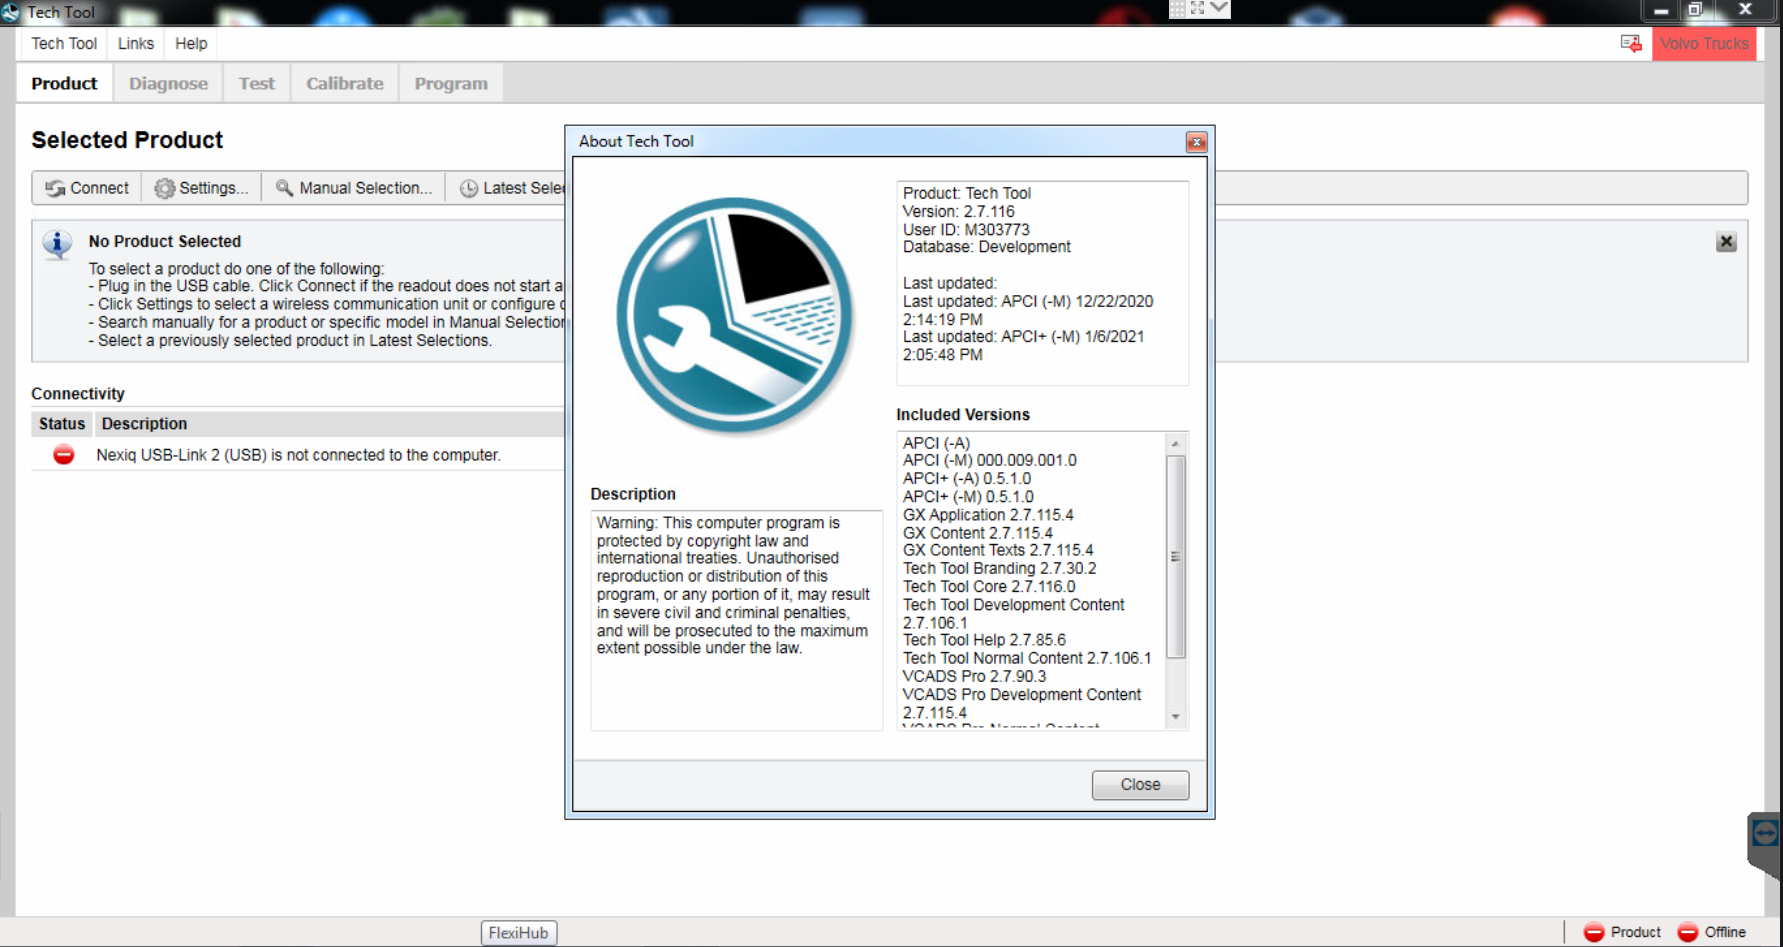Click the Status column header
Viewport: 1783px width, 947px height.
(x=62, y=424)
